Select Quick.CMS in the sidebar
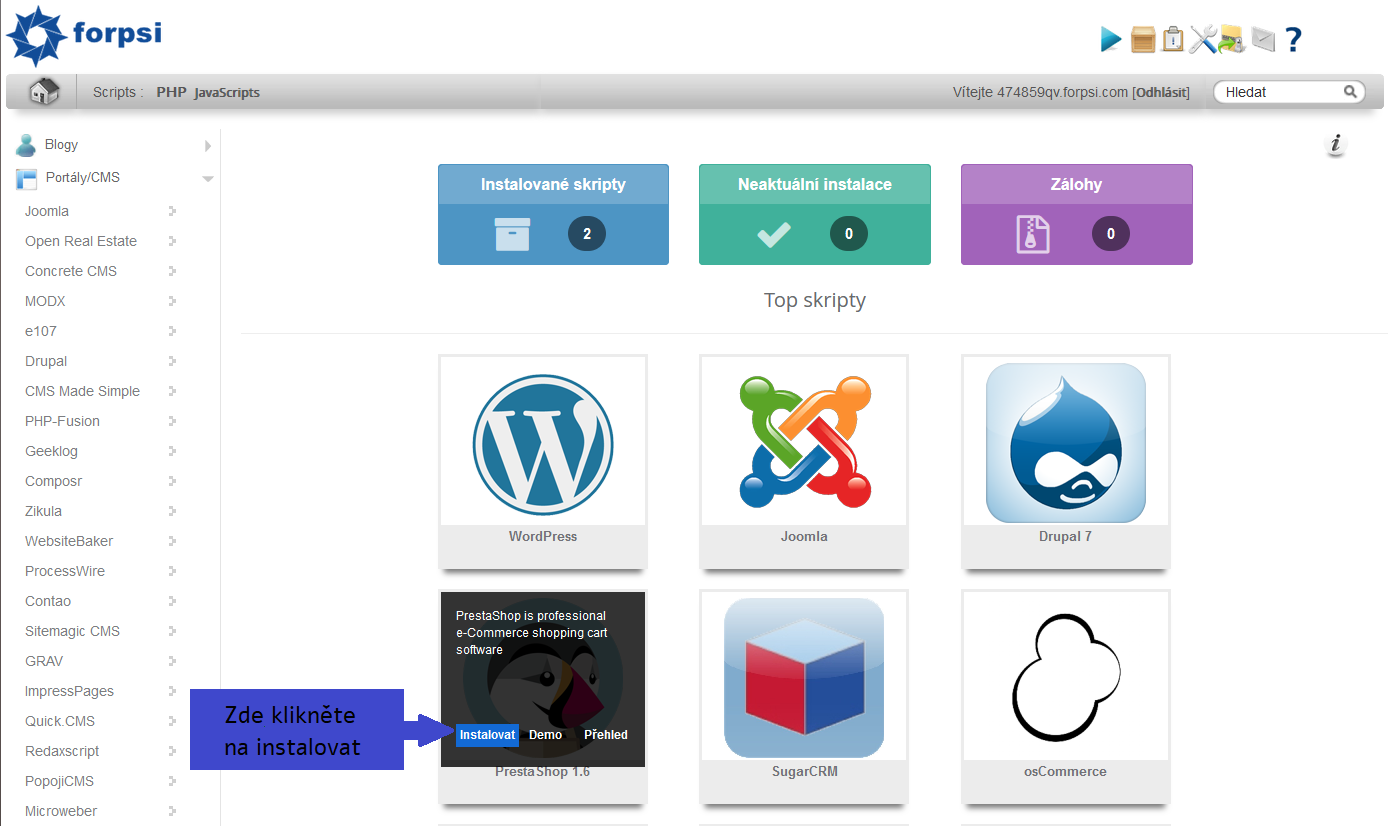1391x826 pixels. tap(60, 721)
